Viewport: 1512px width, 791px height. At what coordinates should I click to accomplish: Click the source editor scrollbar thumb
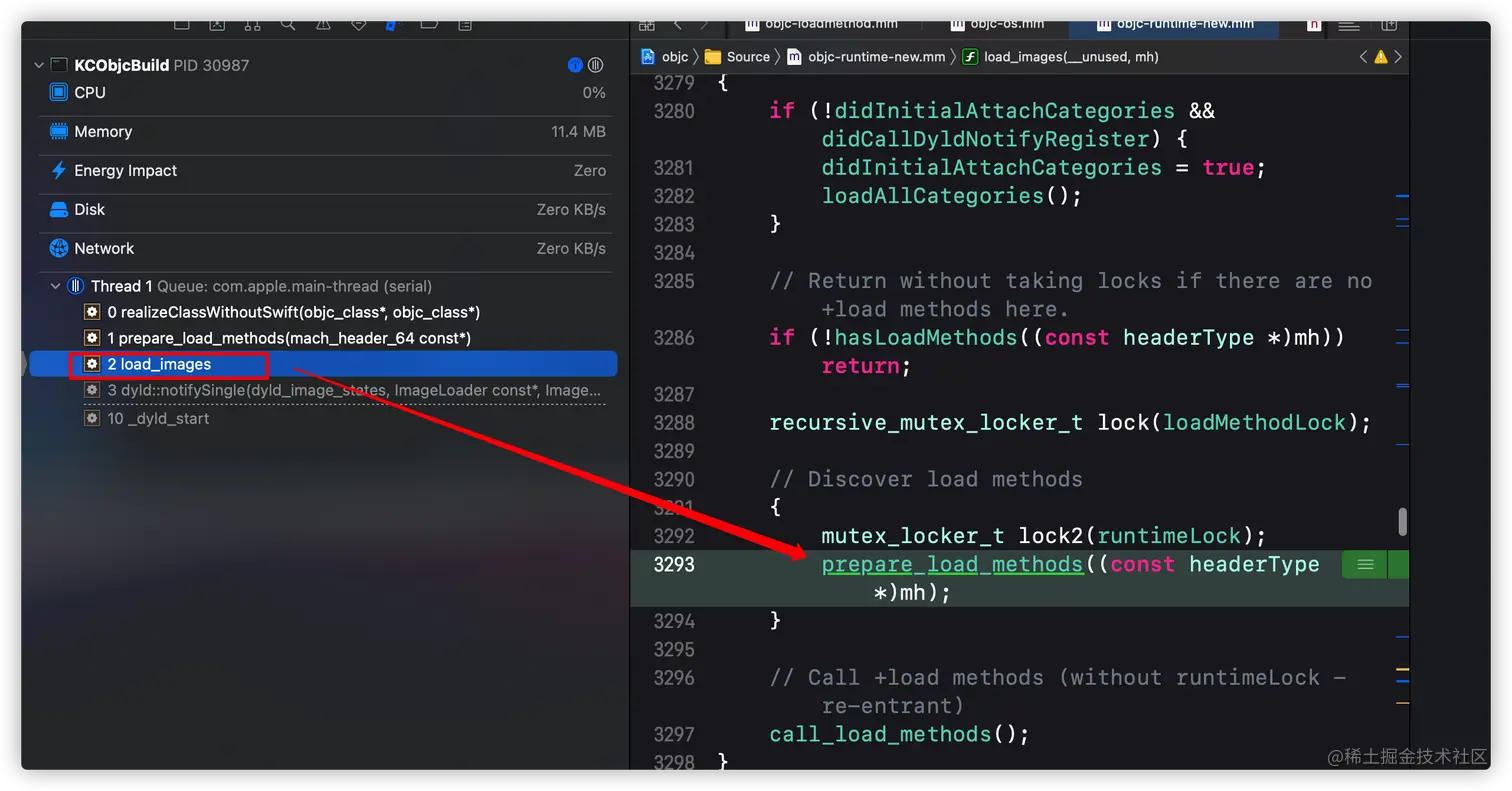click(1402, 521)
